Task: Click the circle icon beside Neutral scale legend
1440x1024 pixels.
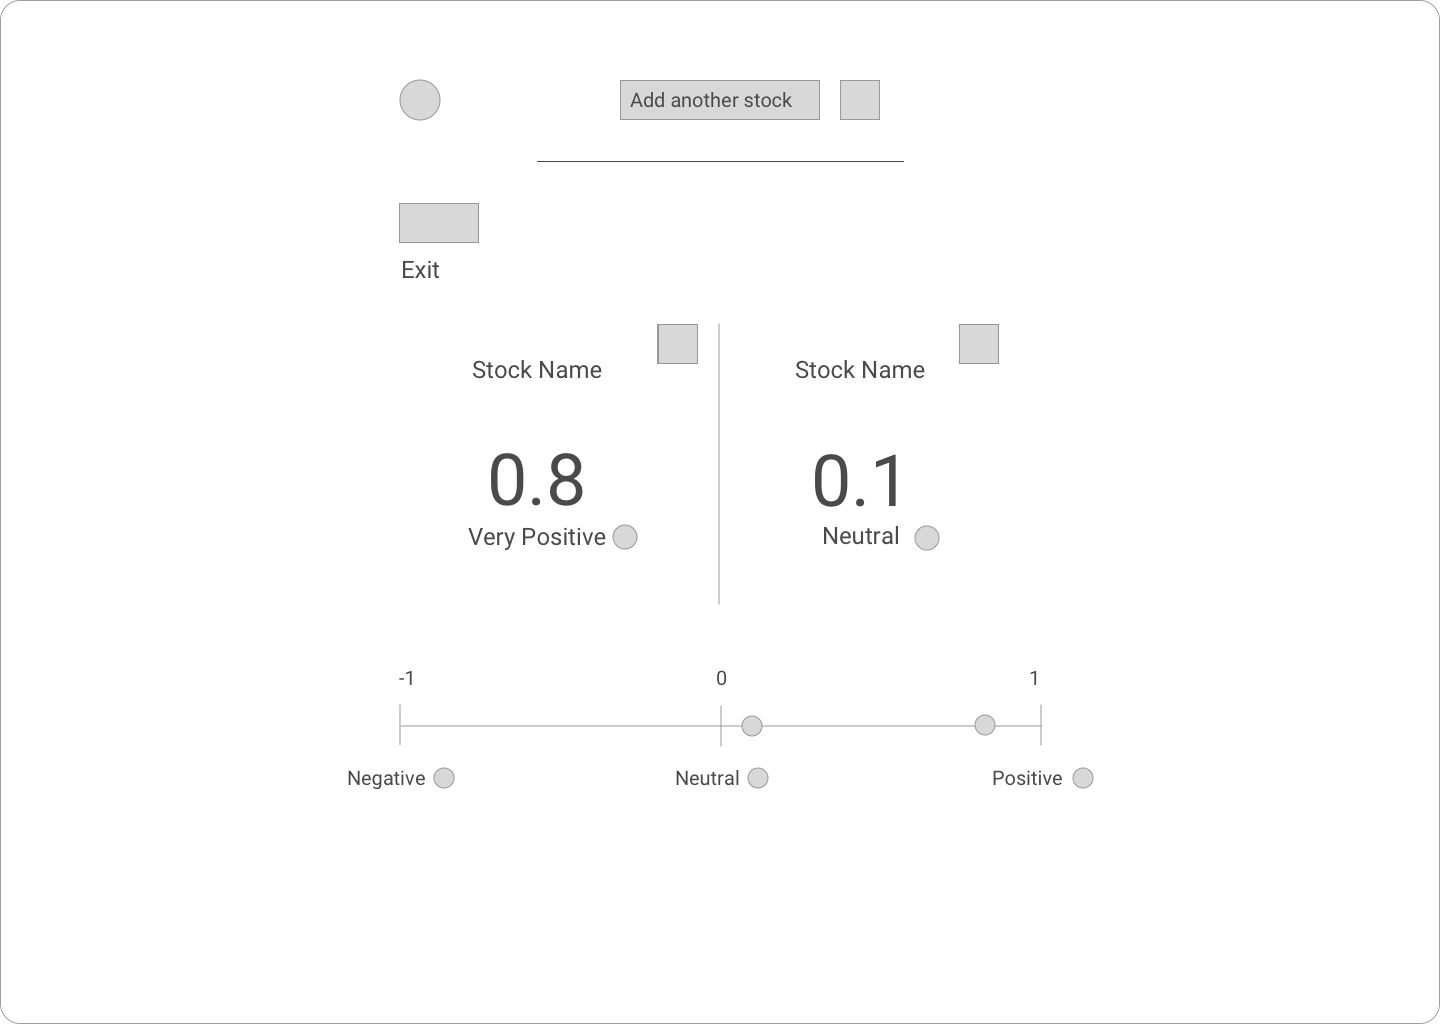Action: (x=758, y=778)
